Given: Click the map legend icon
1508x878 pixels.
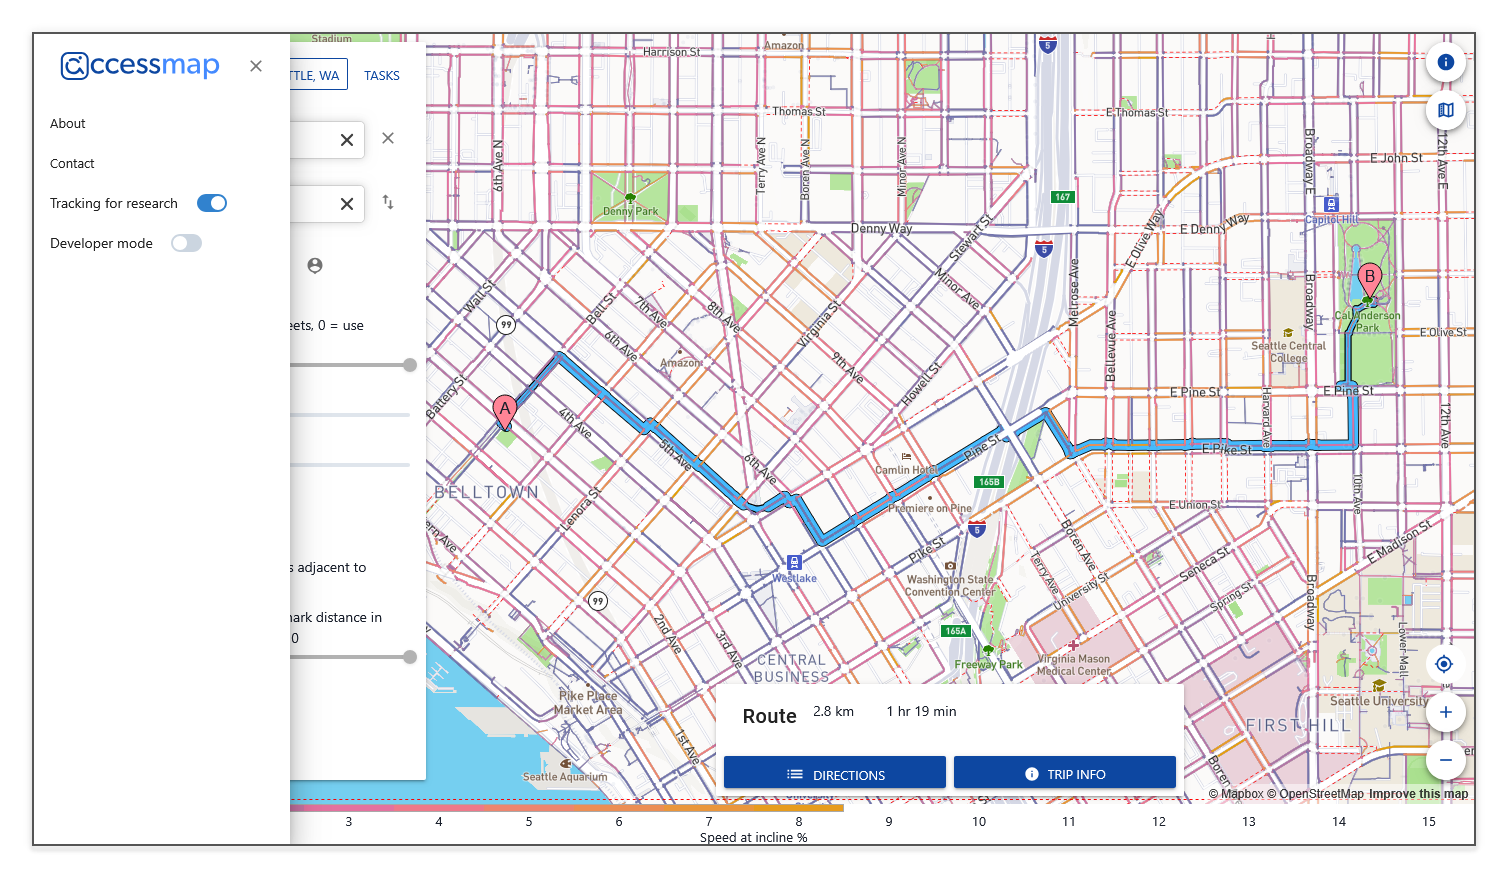Looking at the screenshot, I should point(1445,110).
